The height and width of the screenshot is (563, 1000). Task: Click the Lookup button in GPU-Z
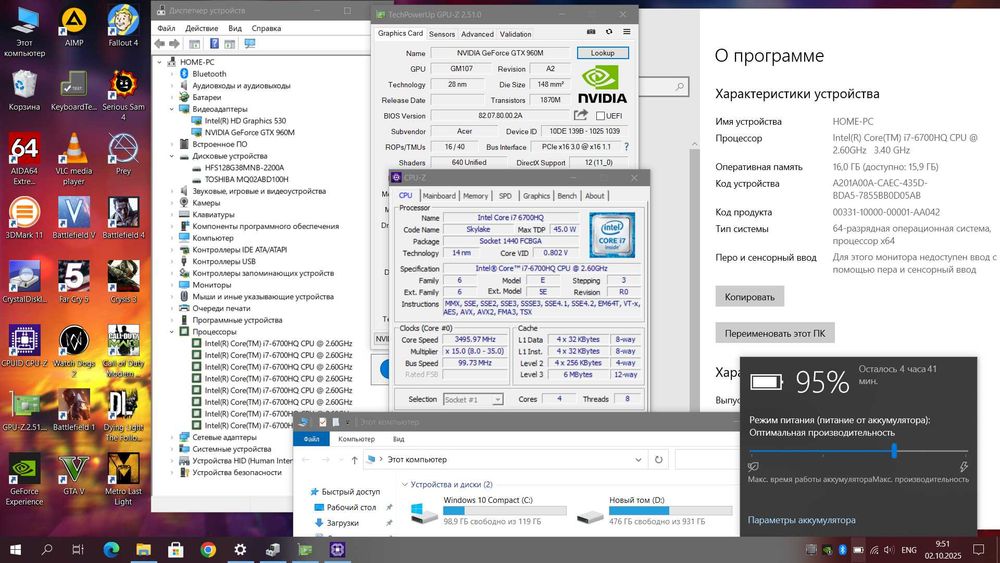coord(603,53)
